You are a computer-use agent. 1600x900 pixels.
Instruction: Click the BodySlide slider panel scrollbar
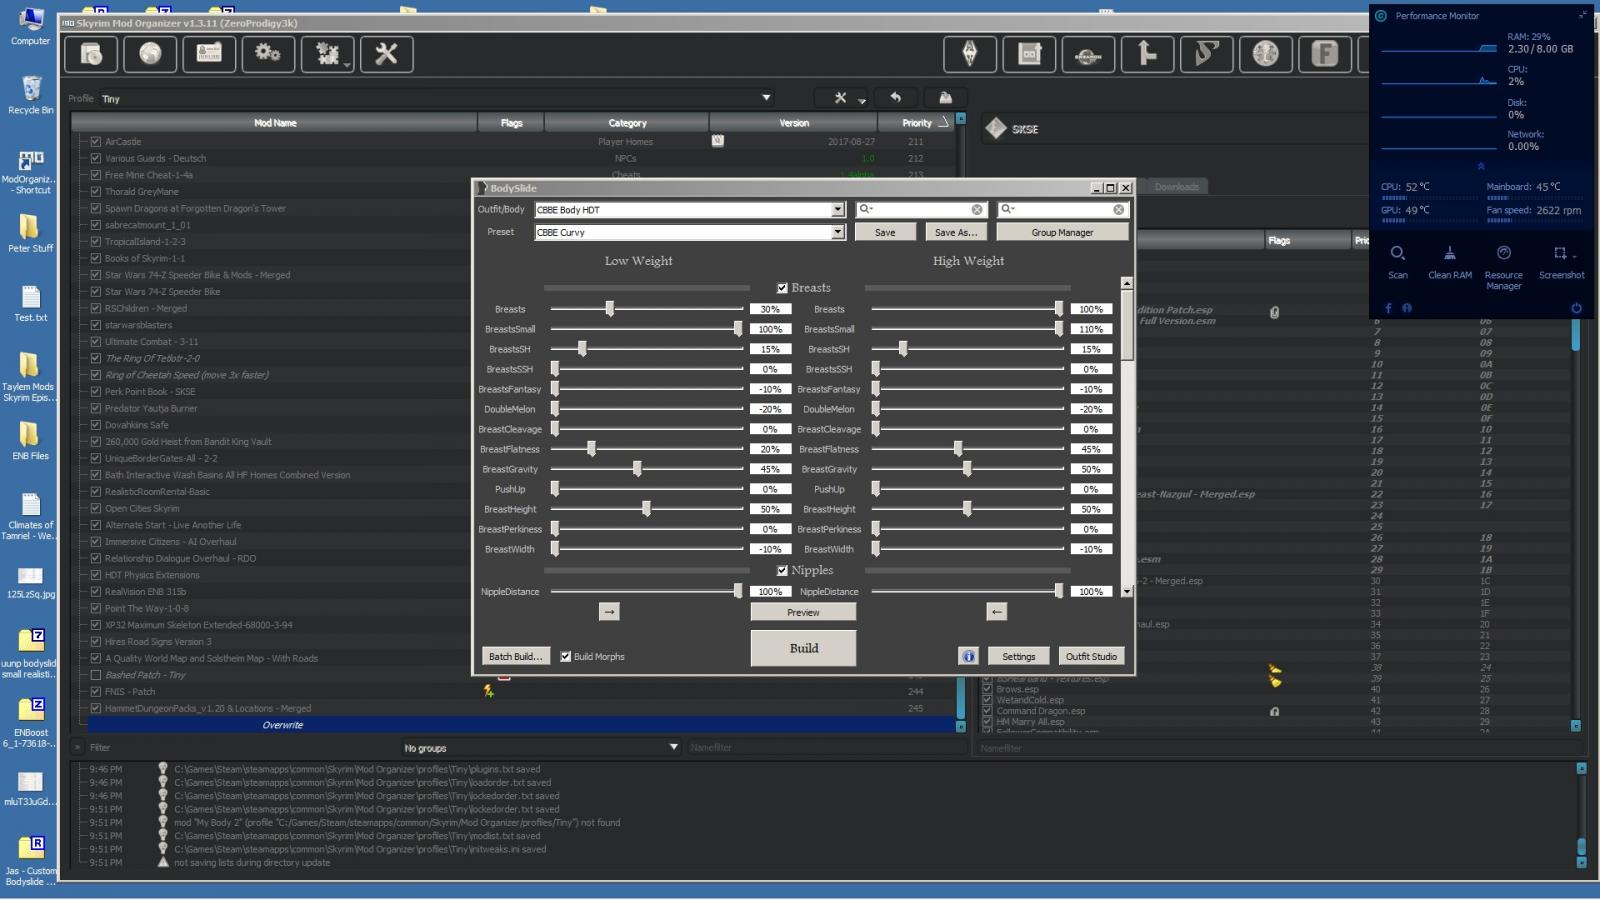point(1127,437)
